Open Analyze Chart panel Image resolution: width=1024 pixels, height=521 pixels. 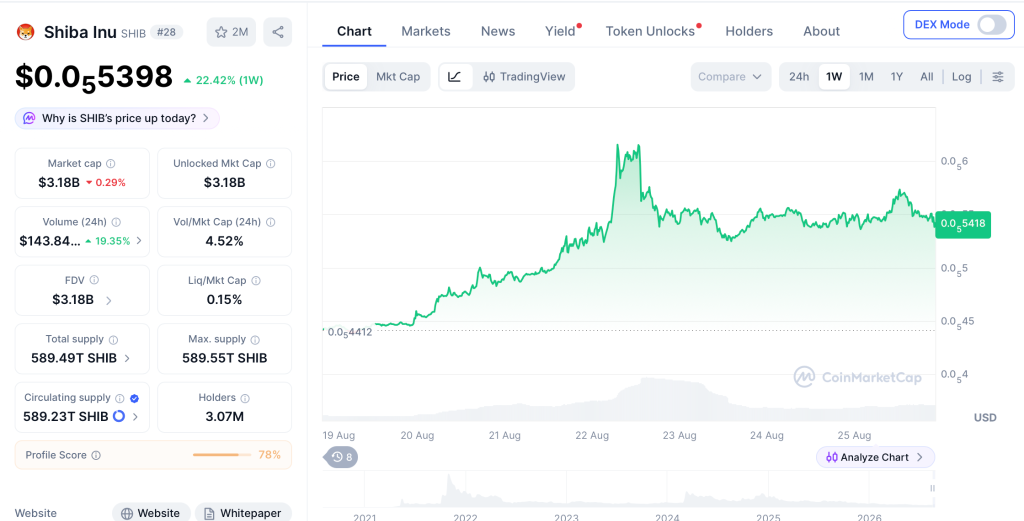(x=875, y=457)
